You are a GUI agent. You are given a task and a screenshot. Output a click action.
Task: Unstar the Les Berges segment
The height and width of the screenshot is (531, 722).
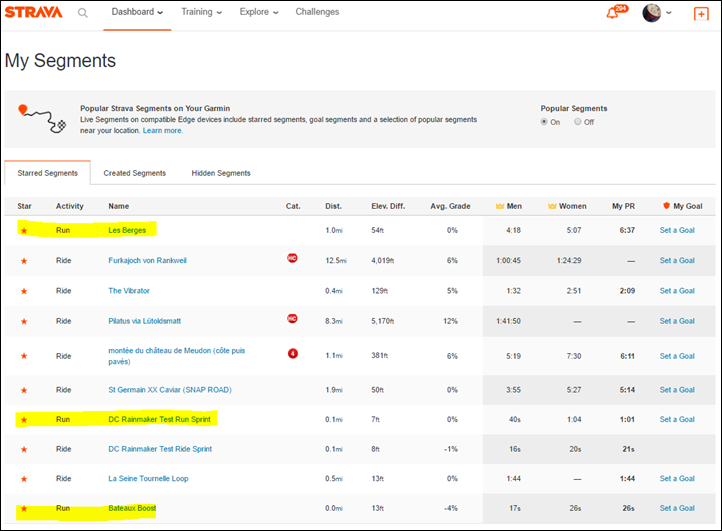[24, 231]
